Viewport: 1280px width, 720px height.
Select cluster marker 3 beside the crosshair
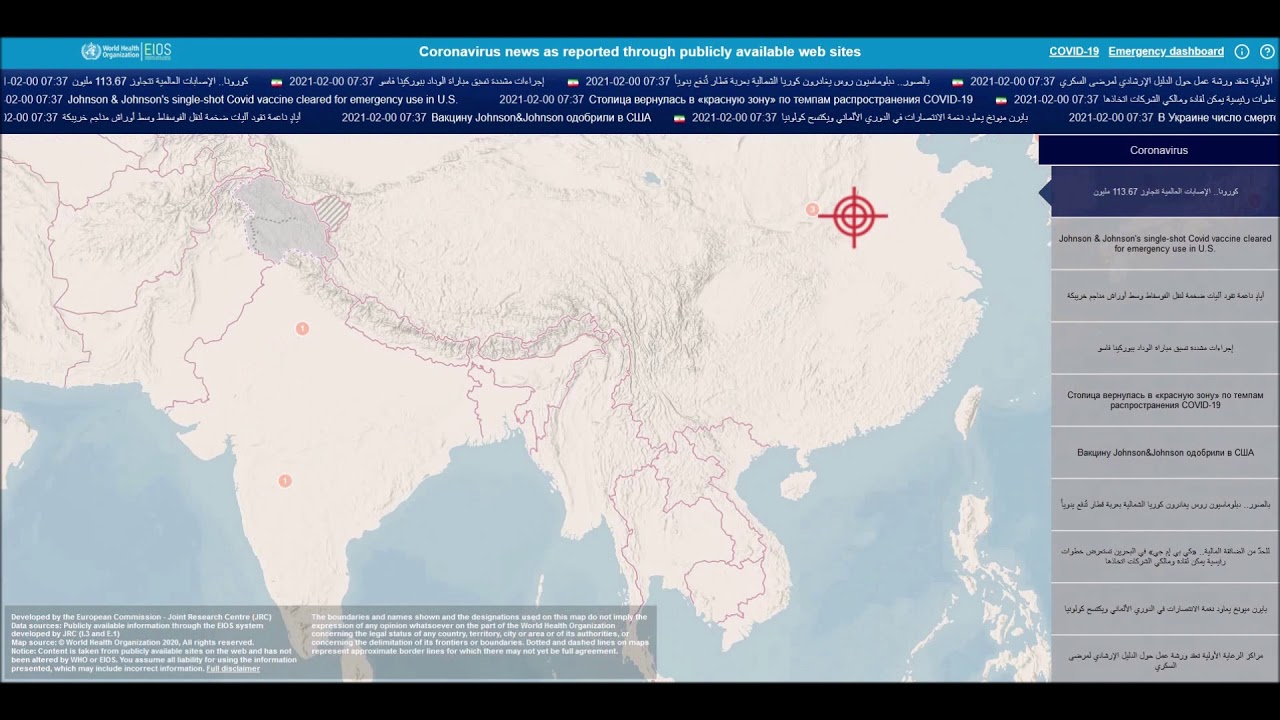point(812,209)
